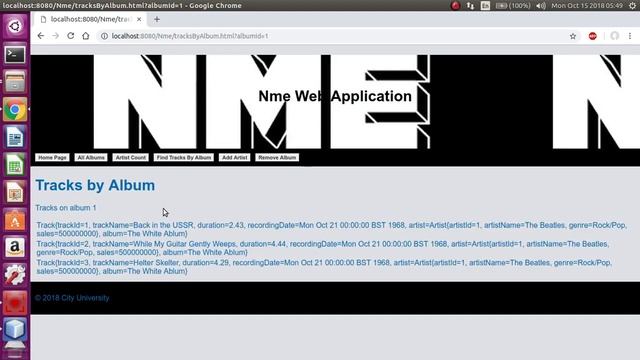Image resolution: width=640 pixels, height=360 pixels.
Task: Select Tracks on album 1 text
Action: click(x=66, y=208)
